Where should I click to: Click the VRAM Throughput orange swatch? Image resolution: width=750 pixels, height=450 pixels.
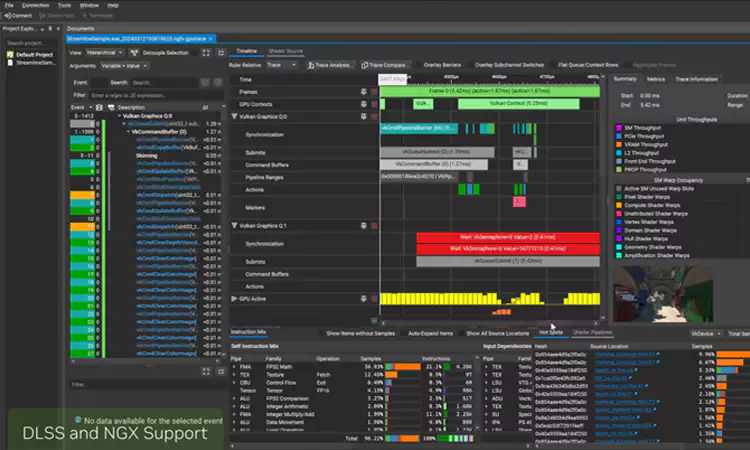click(619, 144)
